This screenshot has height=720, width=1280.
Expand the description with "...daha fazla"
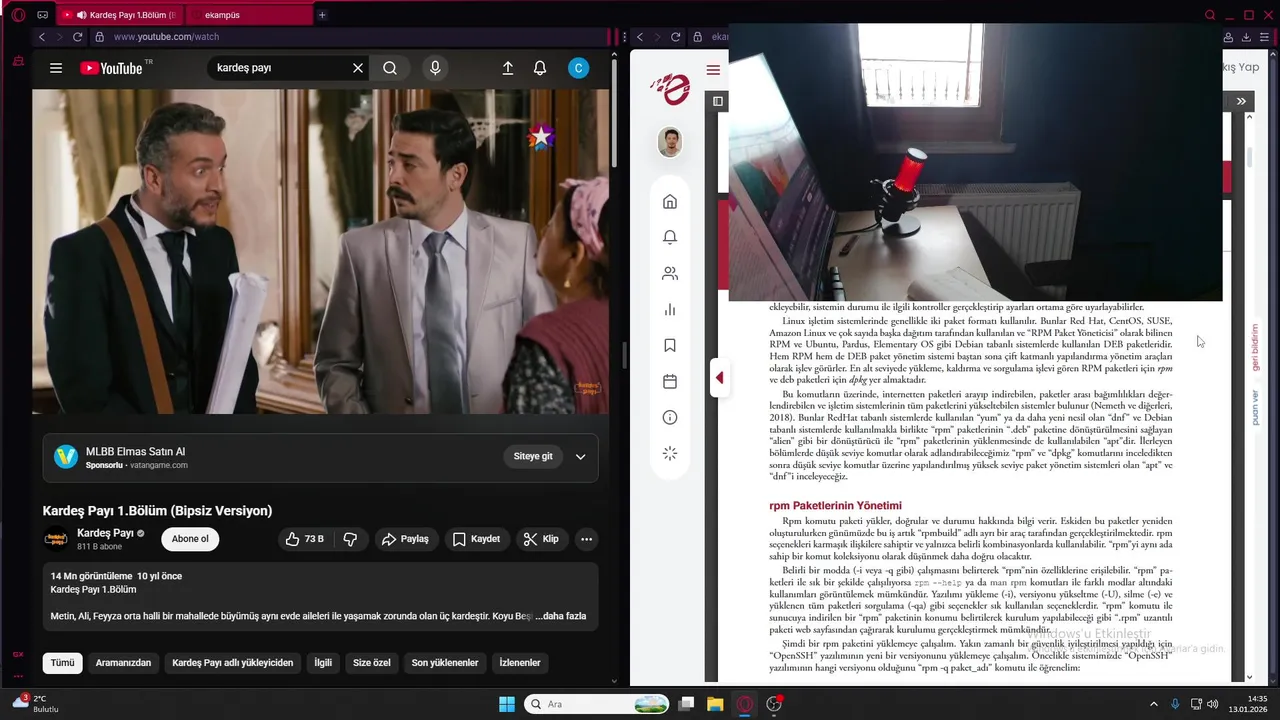tap(560, 616)
